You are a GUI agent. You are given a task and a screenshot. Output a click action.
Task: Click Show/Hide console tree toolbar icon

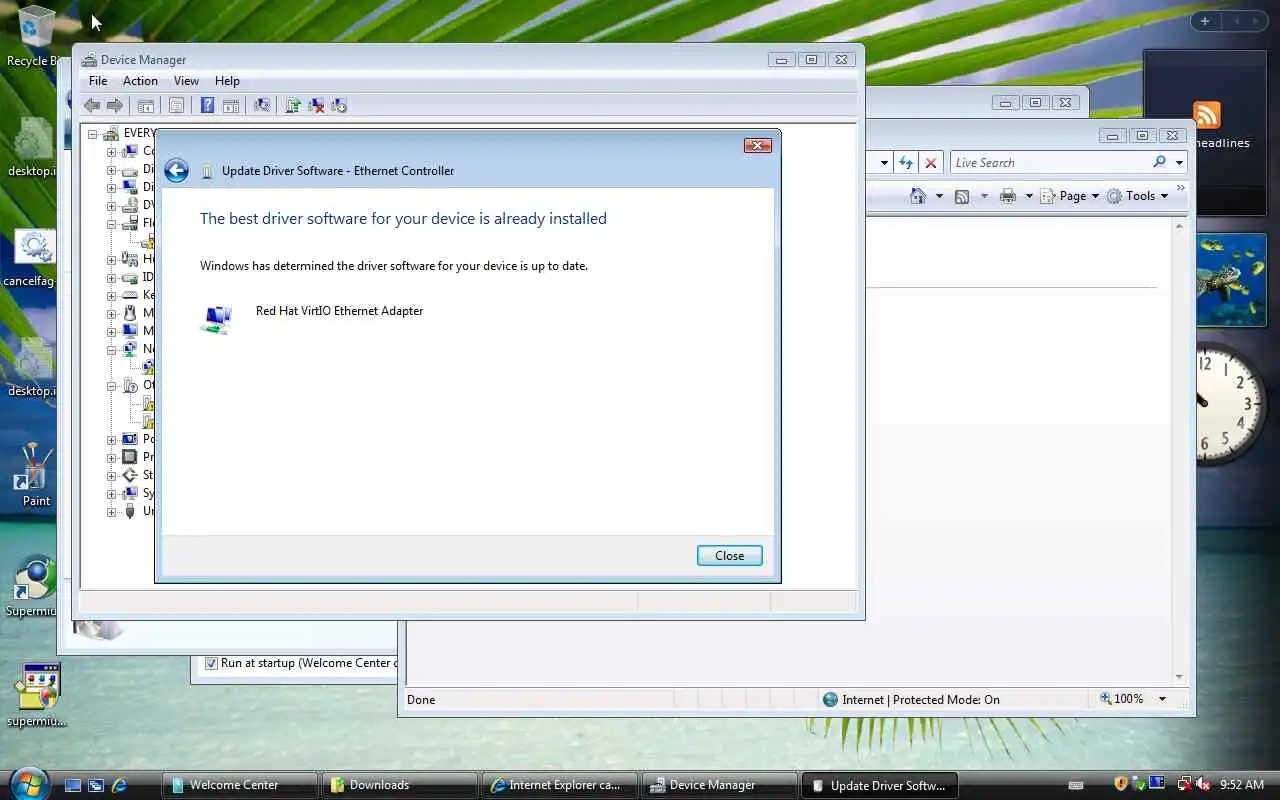[146, 105]
